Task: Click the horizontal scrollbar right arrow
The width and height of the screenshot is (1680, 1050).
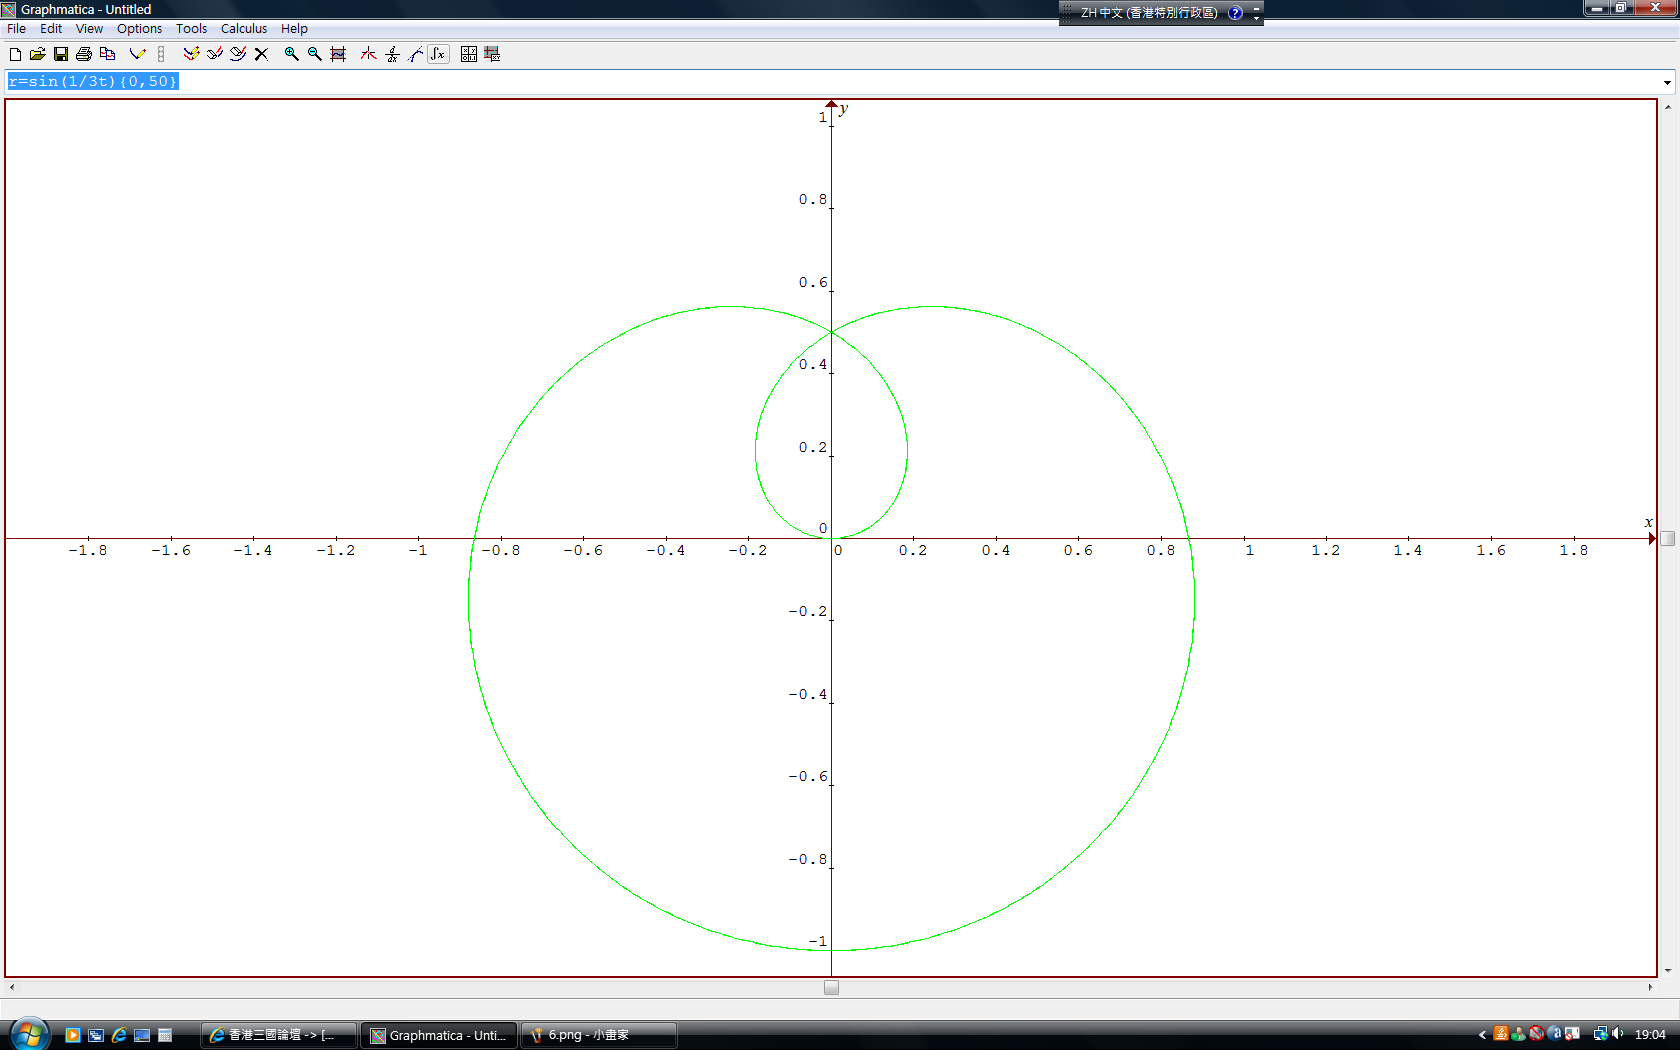Action: (1650, 987)
